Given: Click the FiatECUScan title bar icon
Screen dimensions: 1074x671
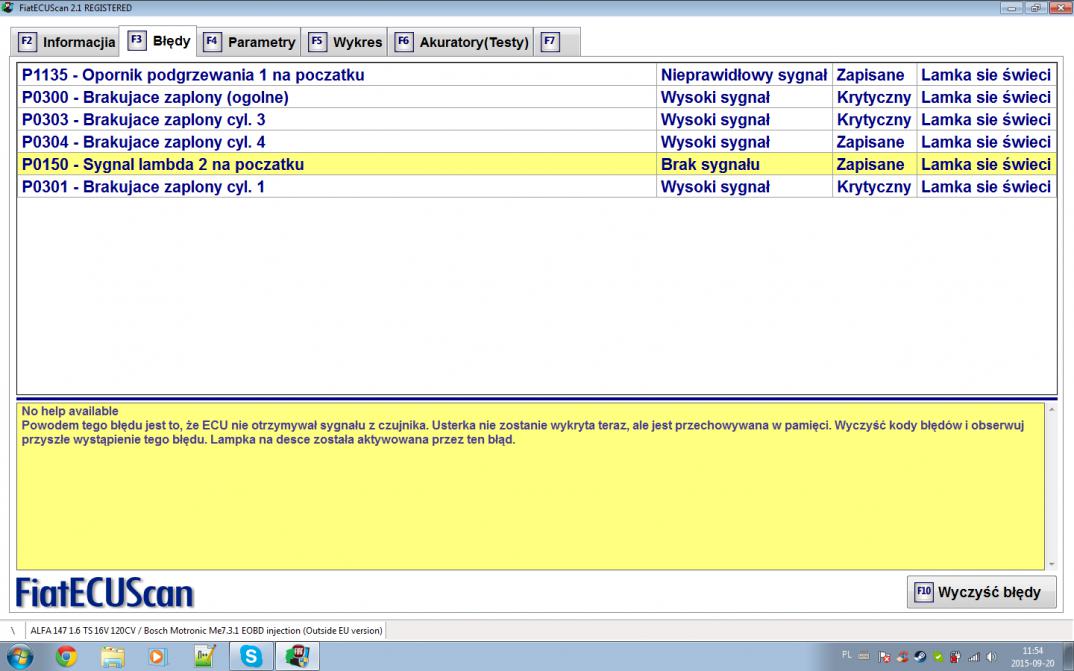Looking at the screenshot, I should (x=8, y=8).
